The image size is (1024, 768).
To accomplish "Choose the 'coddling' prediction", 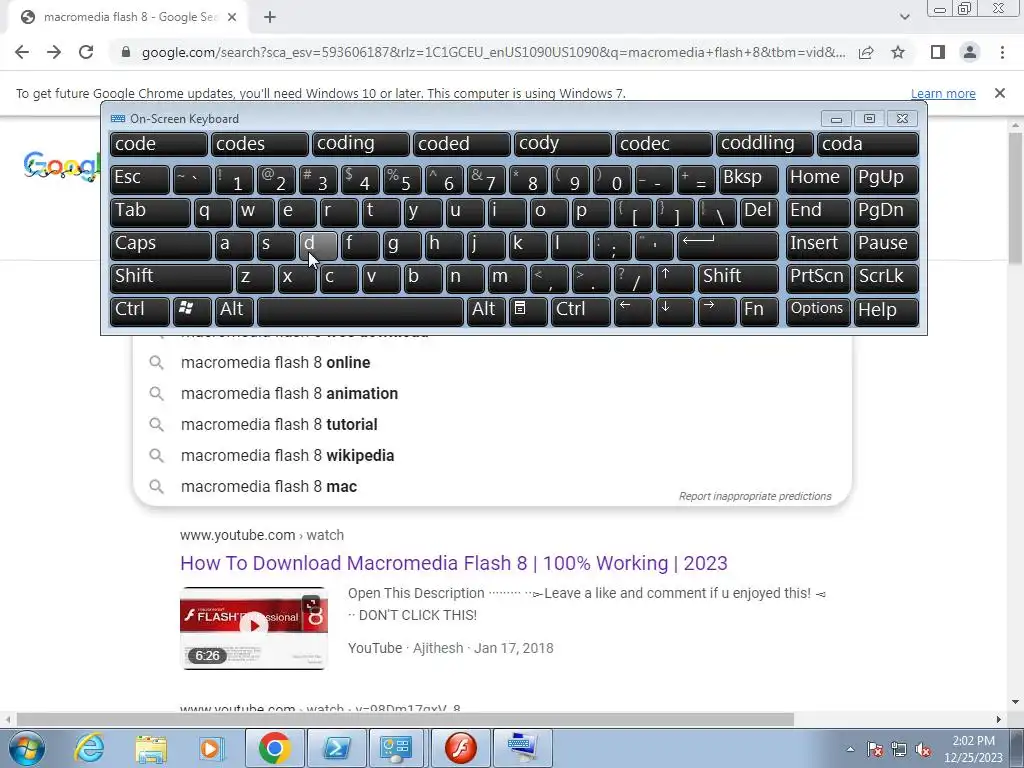I will click(x=764, y=144).
